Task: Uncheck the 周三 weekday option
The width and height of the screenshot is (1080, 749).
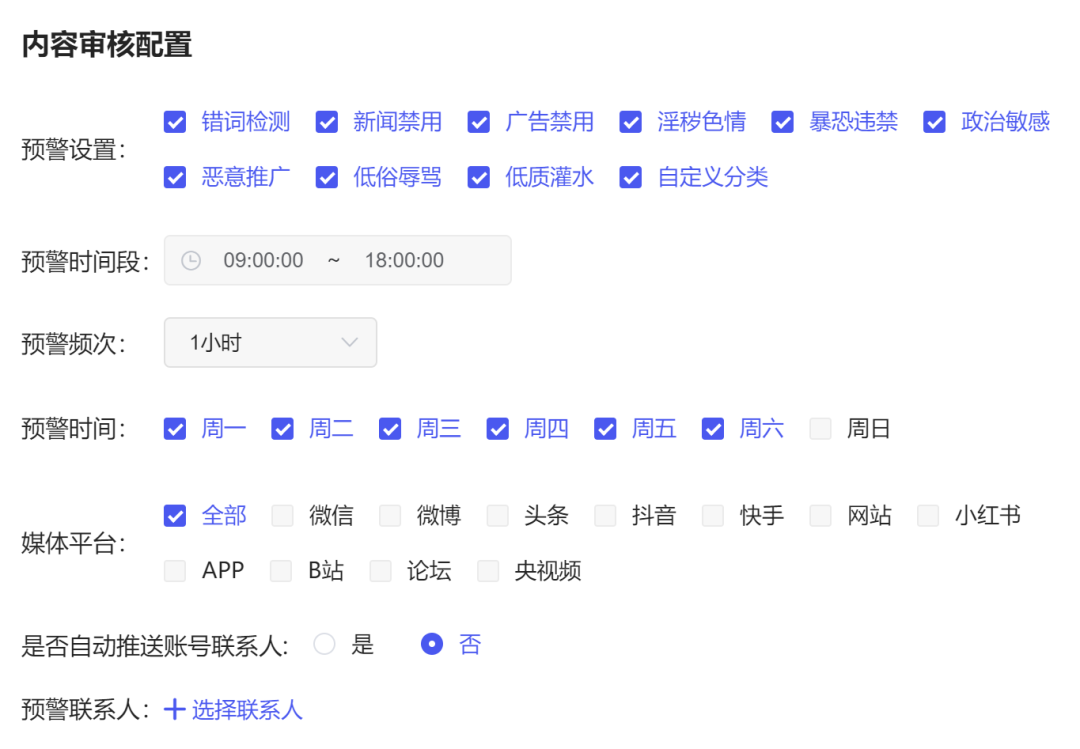Action: (390, 428)
